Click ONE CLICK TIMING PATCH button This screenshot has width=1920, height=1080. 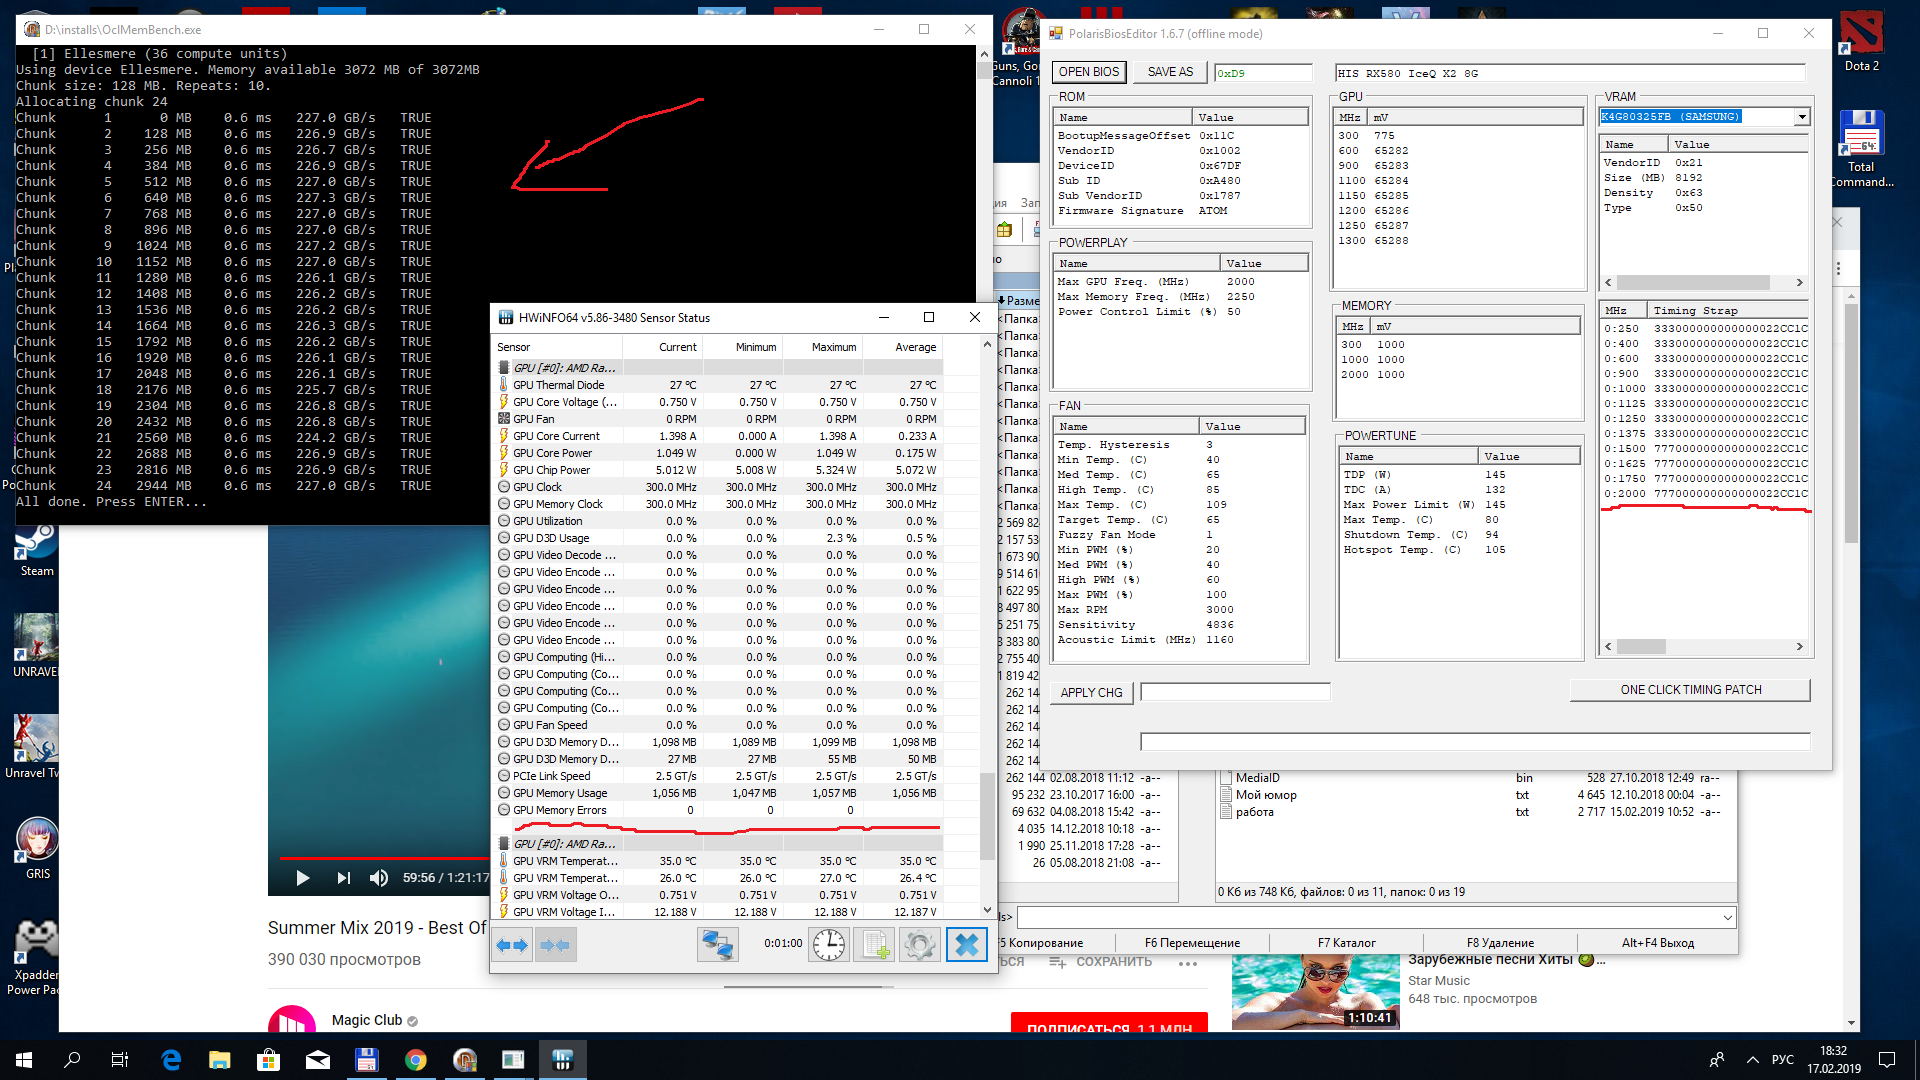tap(1690, 690)
